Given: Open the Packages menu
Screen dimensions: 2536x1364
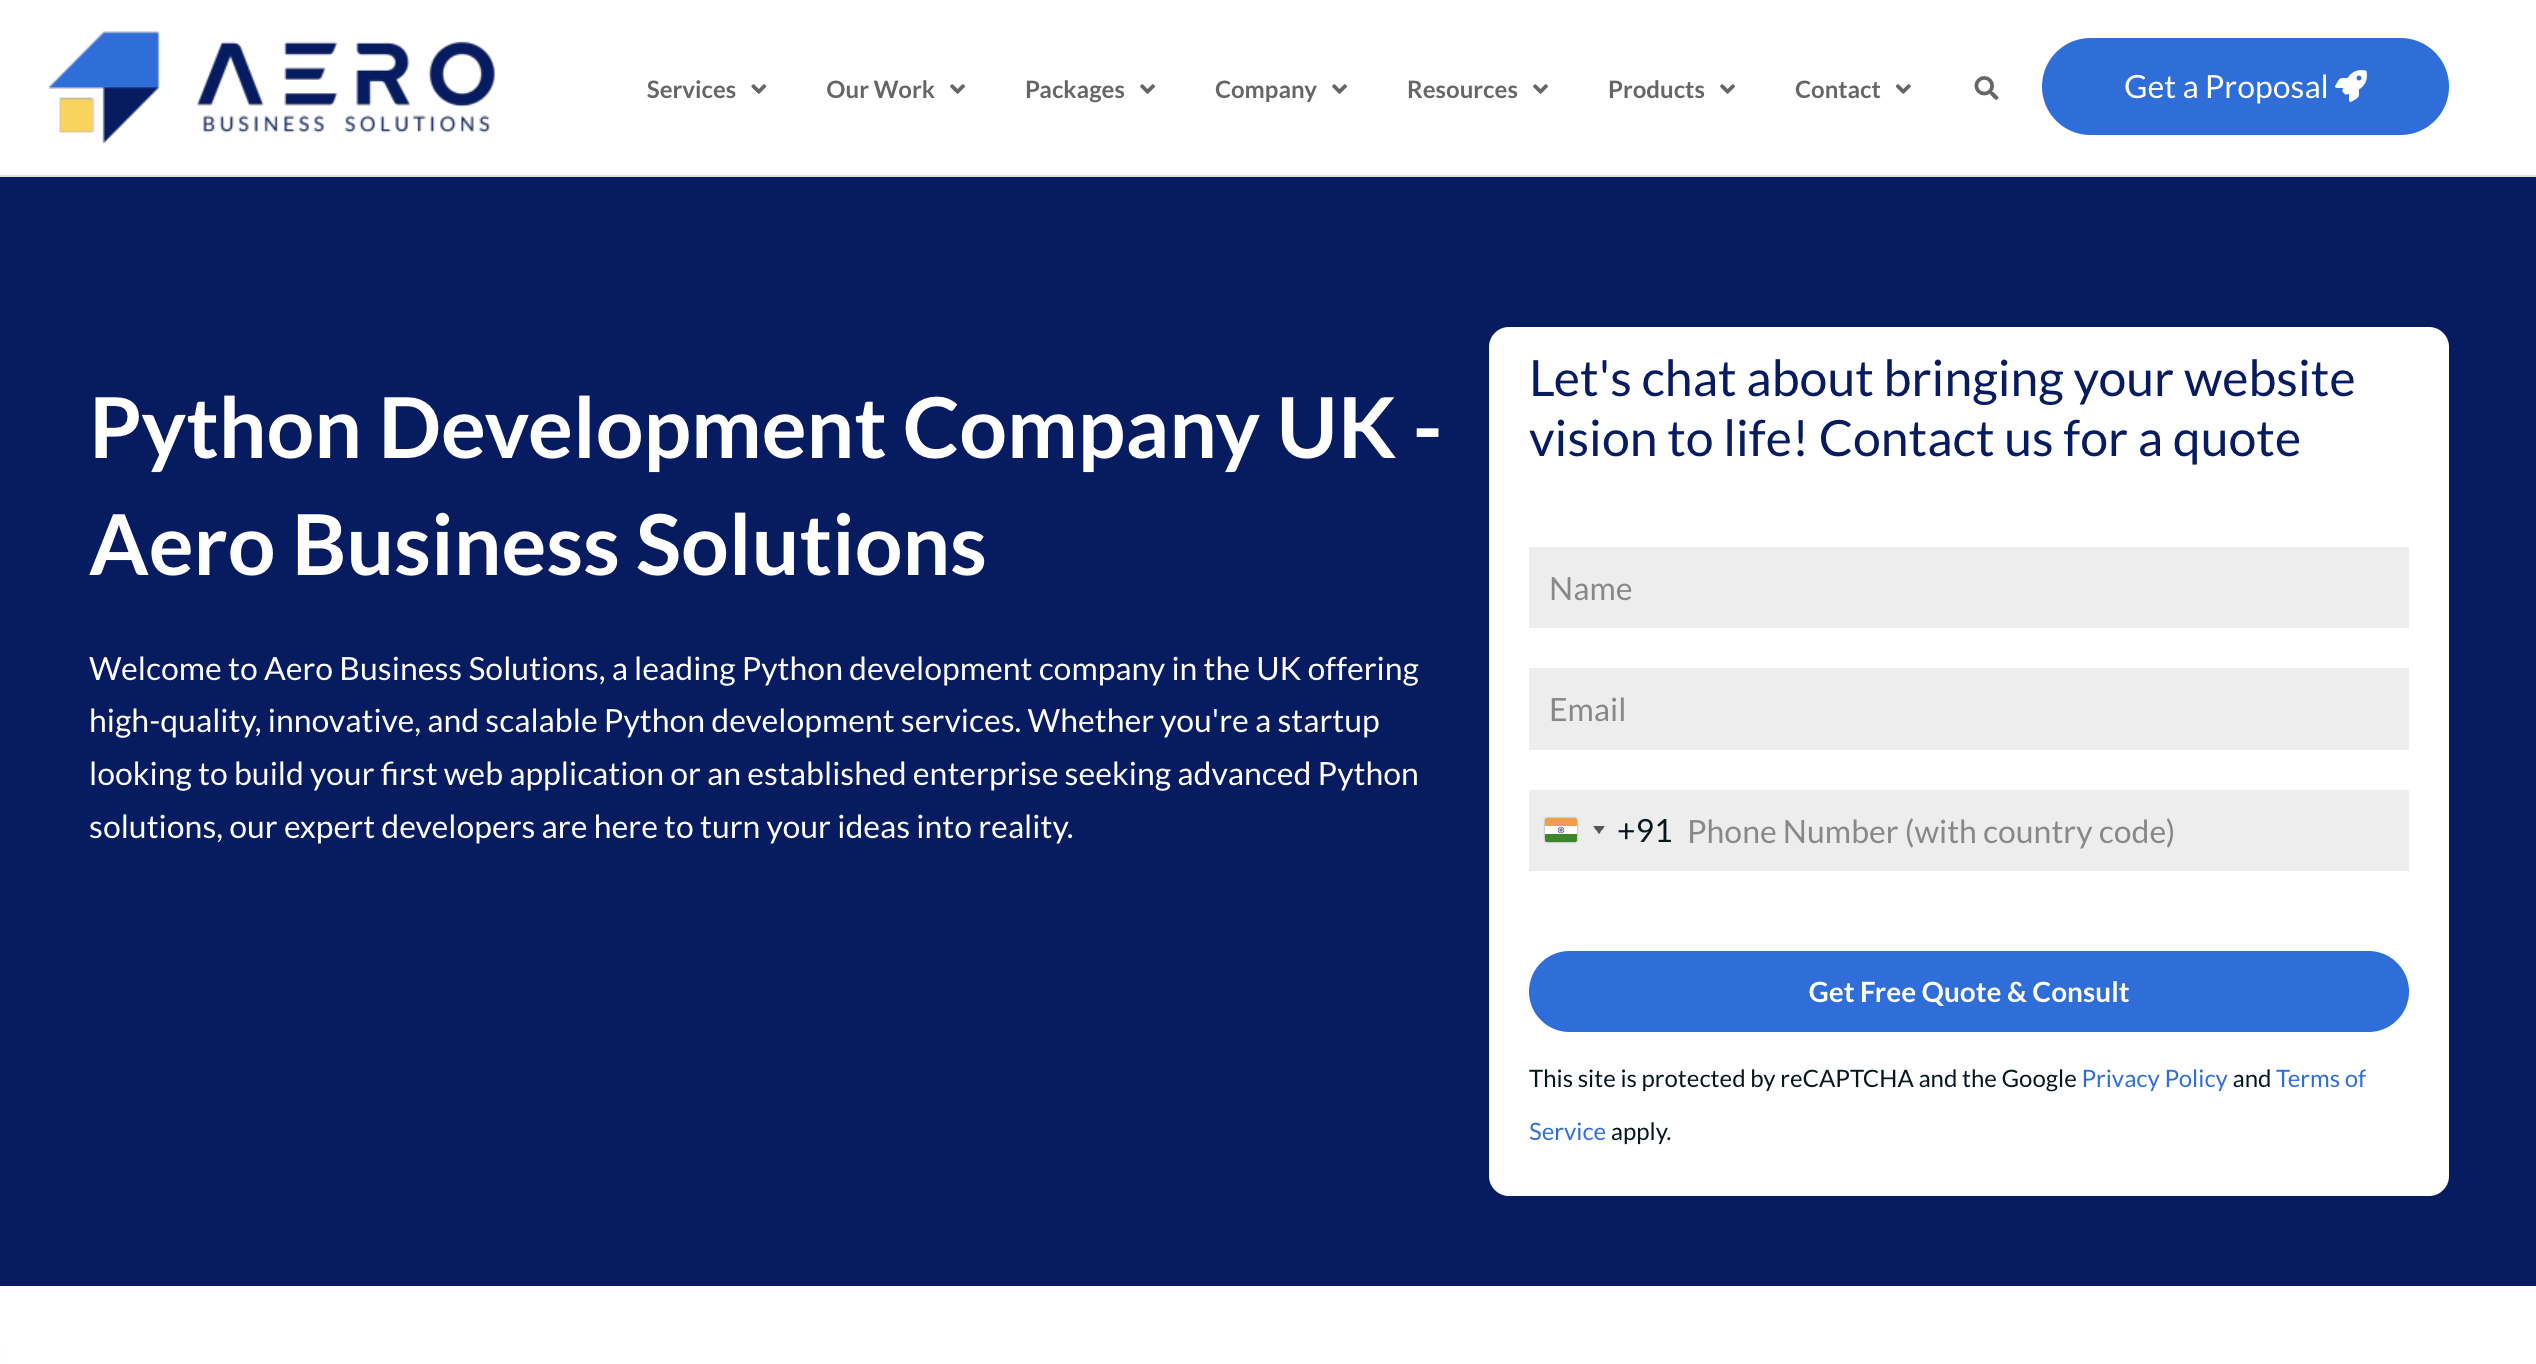Looking at the screenshot, I should [x=1074, y=89].
